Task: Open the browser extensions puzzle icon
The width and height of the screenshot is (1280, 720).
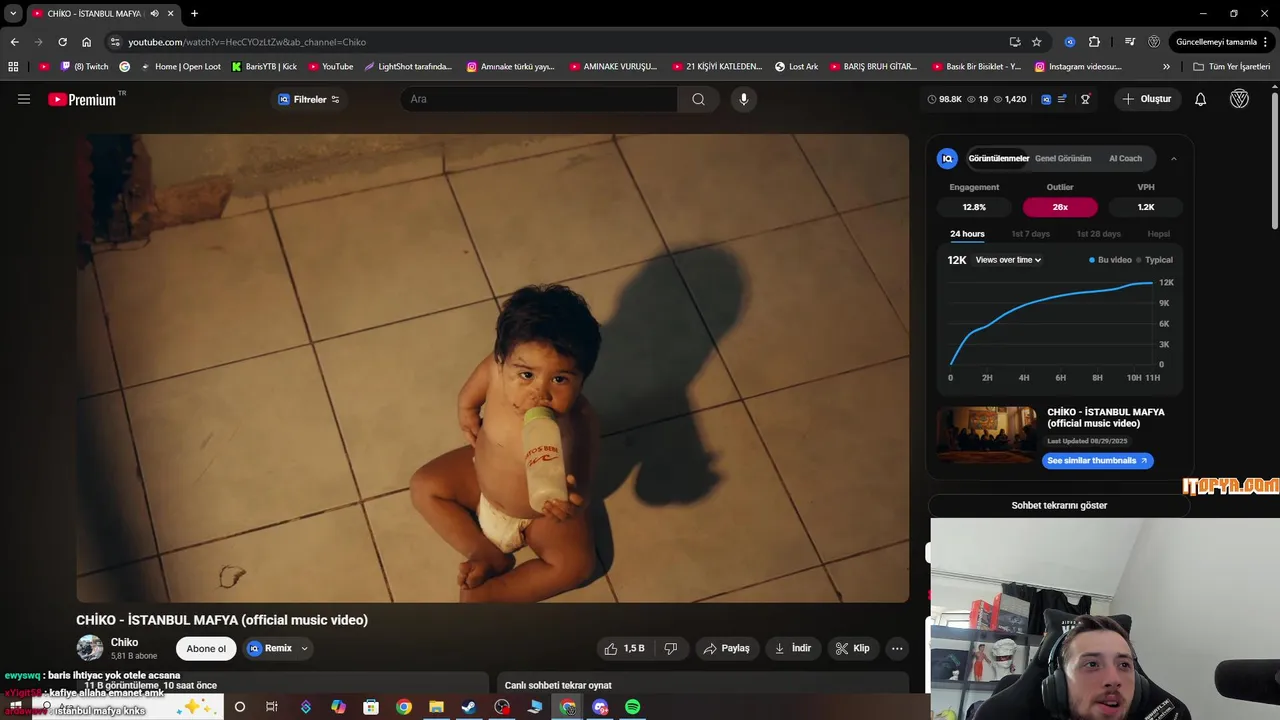Action: tap(1094, 42)
